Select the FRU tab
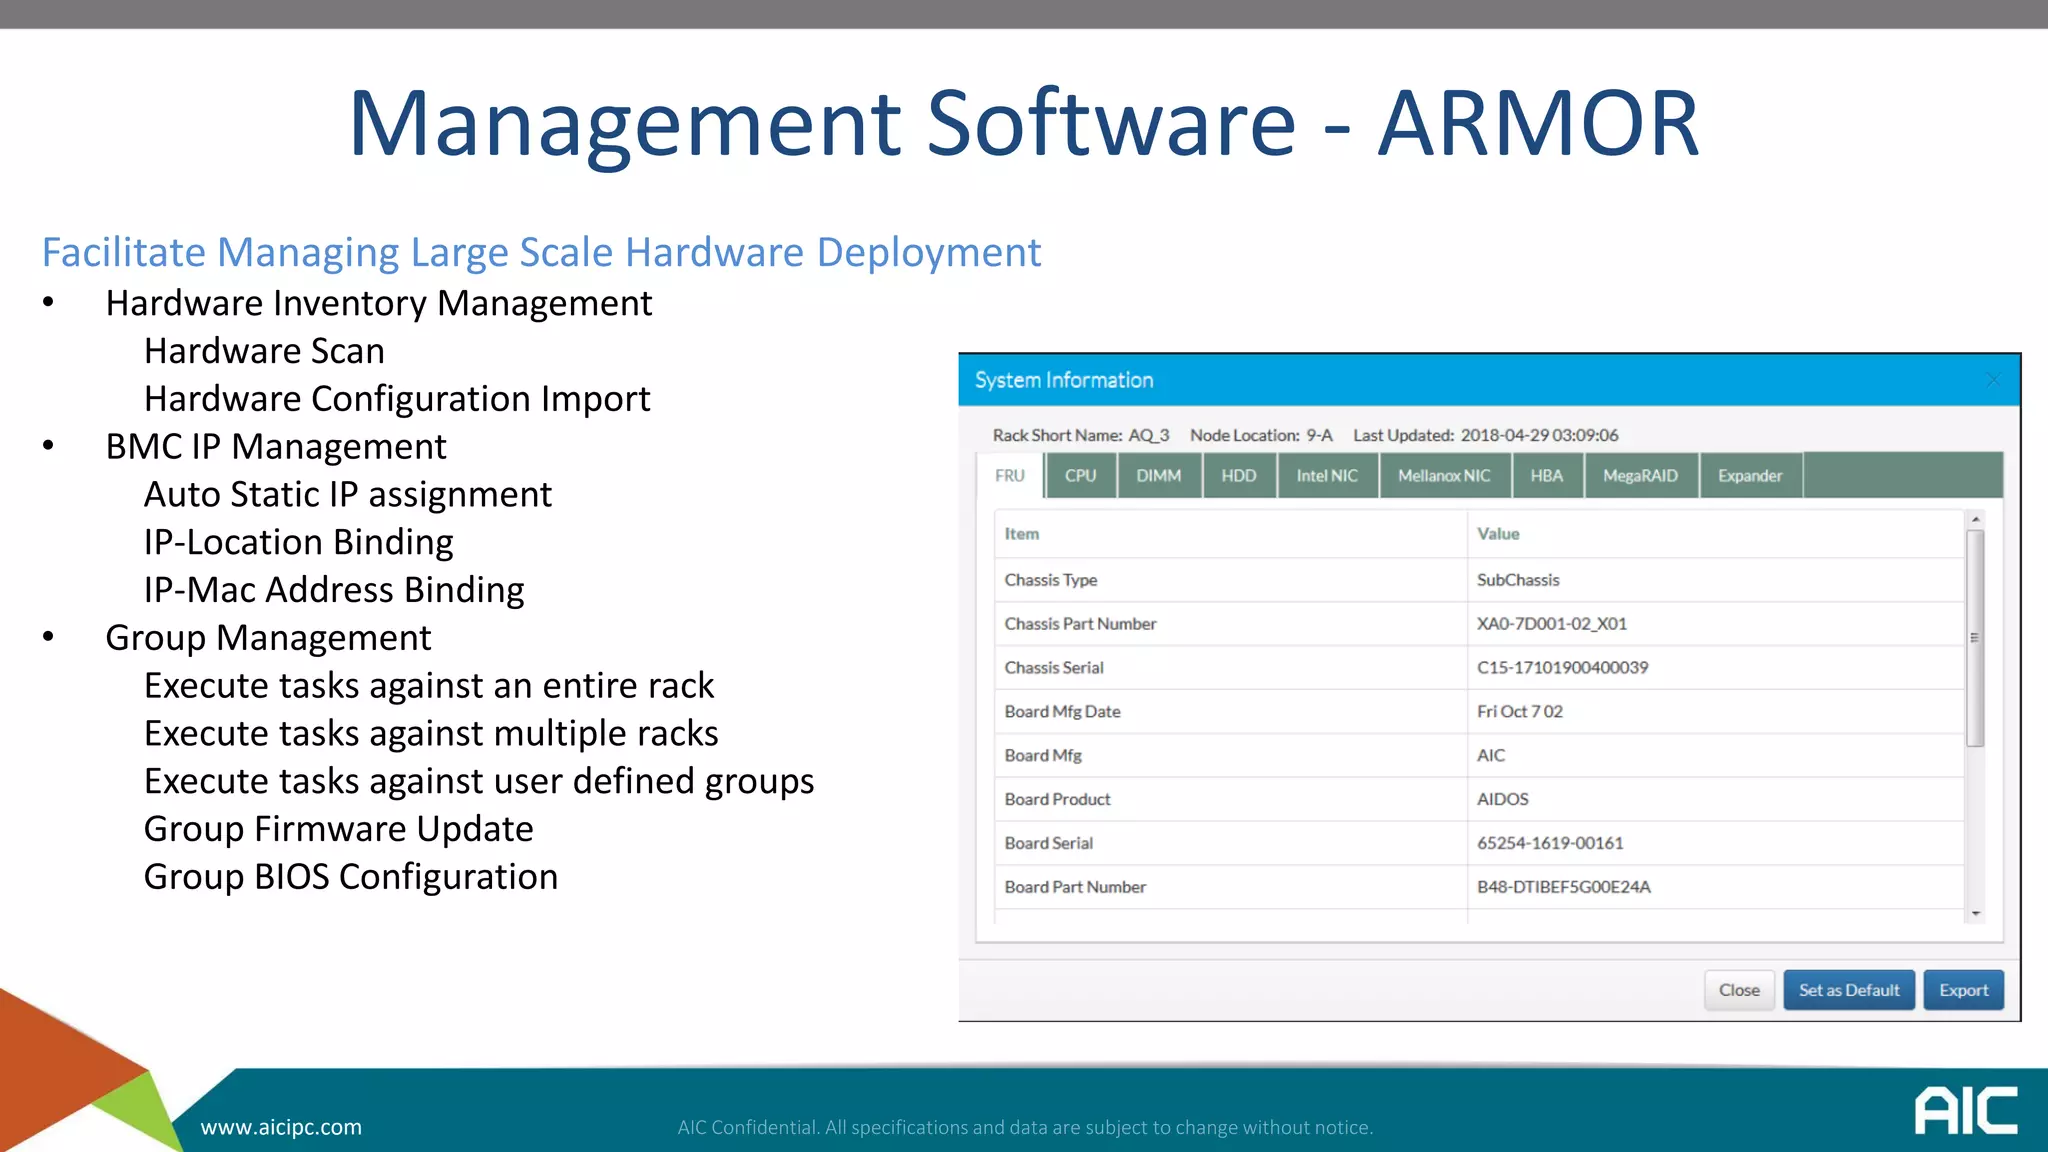Screen dimensions: 2048x1152 (1010, 476)
